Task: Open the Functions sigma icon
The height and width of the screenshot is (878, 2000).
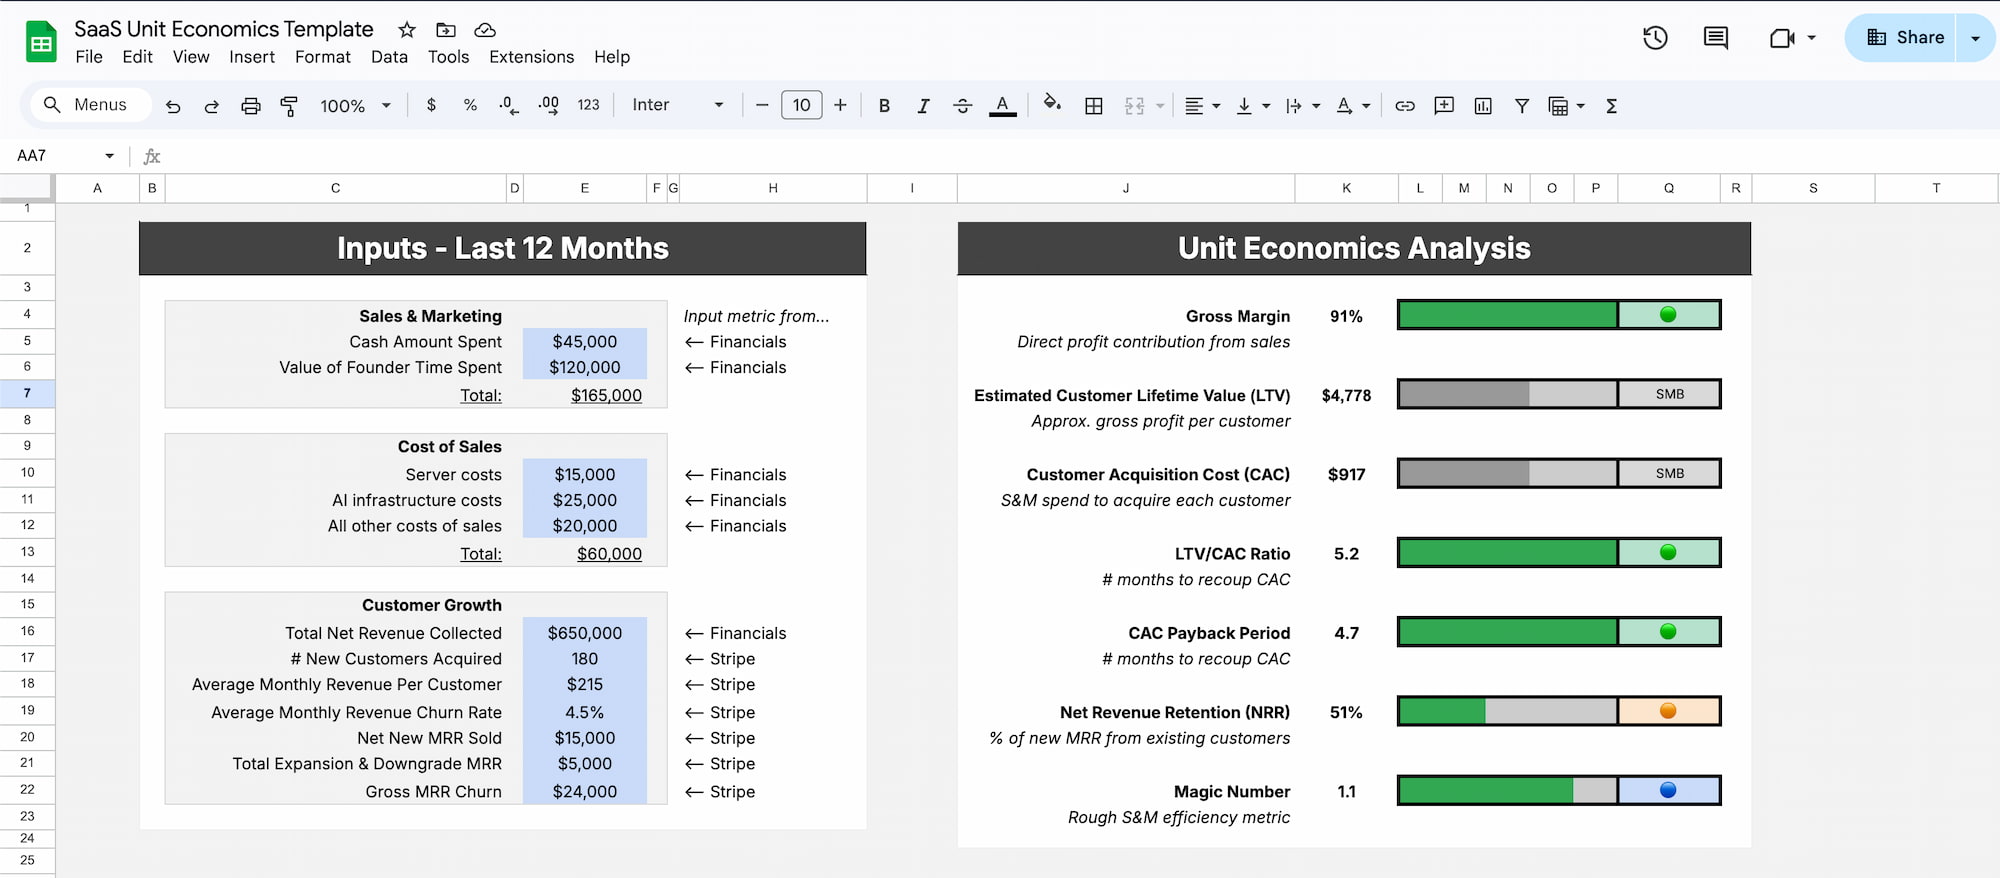Action: [1611, 105]
